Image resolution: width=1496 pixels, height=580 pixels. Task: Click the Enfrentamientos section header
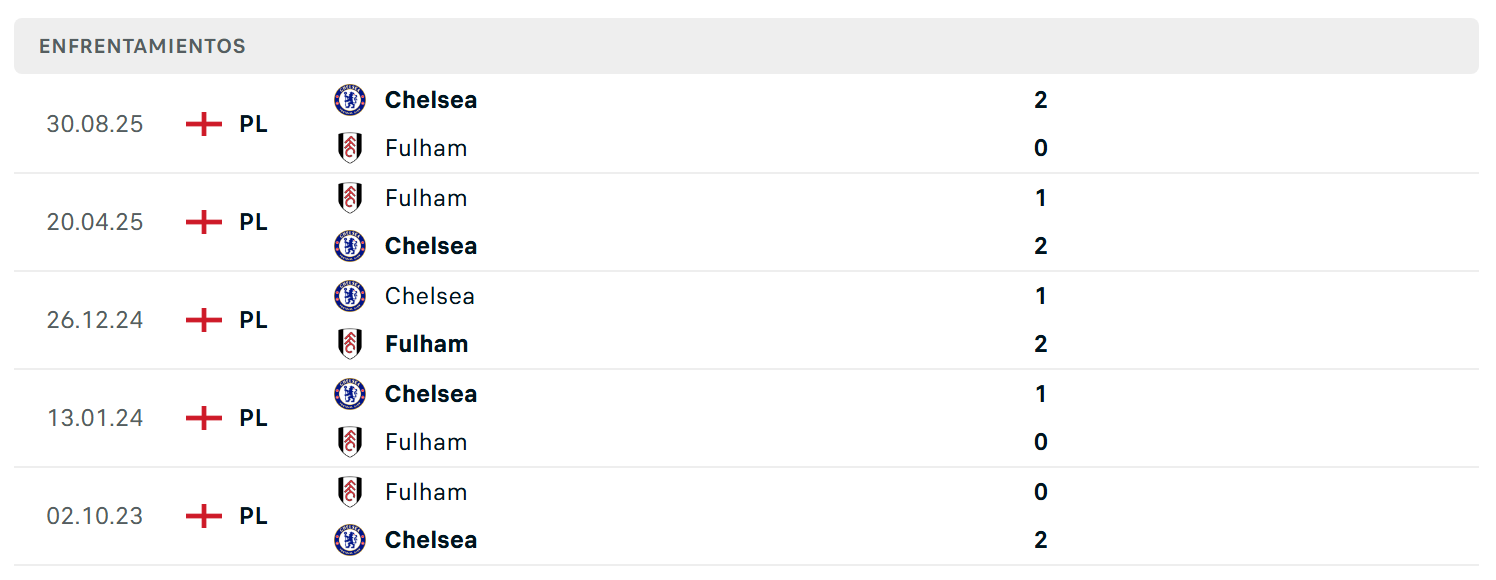(x=746, y=46)
